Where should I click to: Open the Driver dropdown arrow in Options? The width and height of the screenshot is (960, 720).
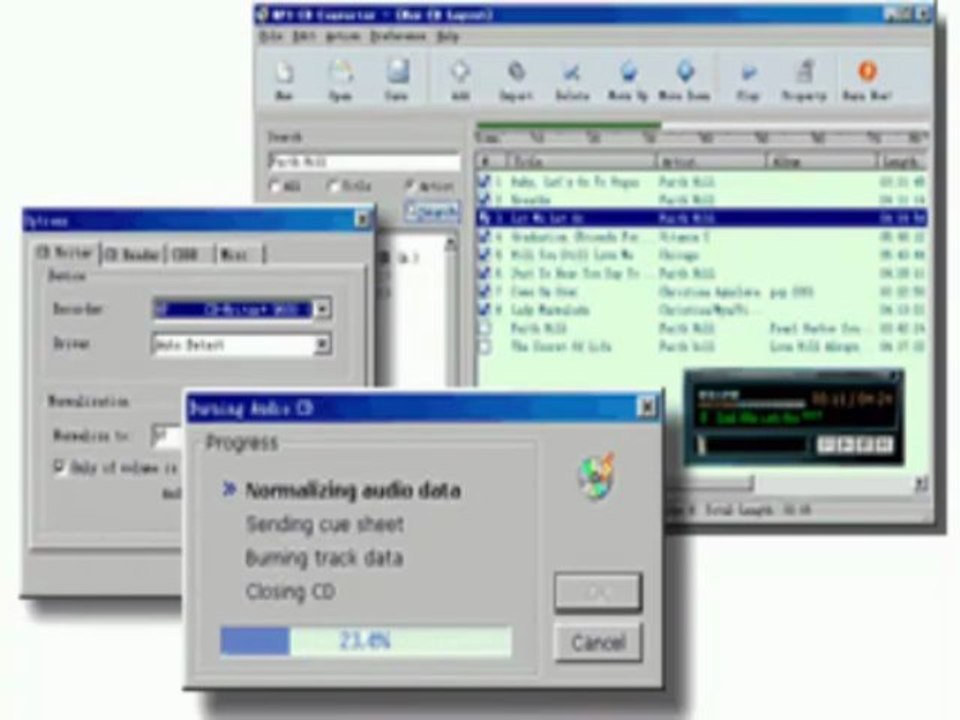(323, 345)
